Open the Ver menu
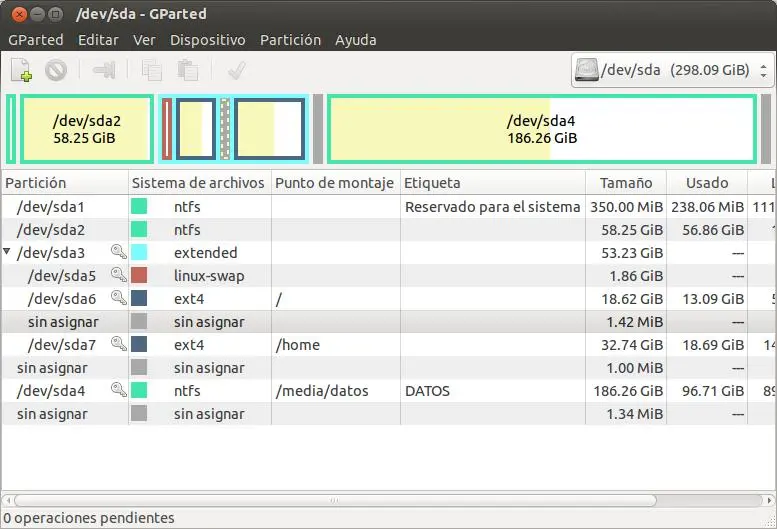The image size is (777, 529). 144,40
